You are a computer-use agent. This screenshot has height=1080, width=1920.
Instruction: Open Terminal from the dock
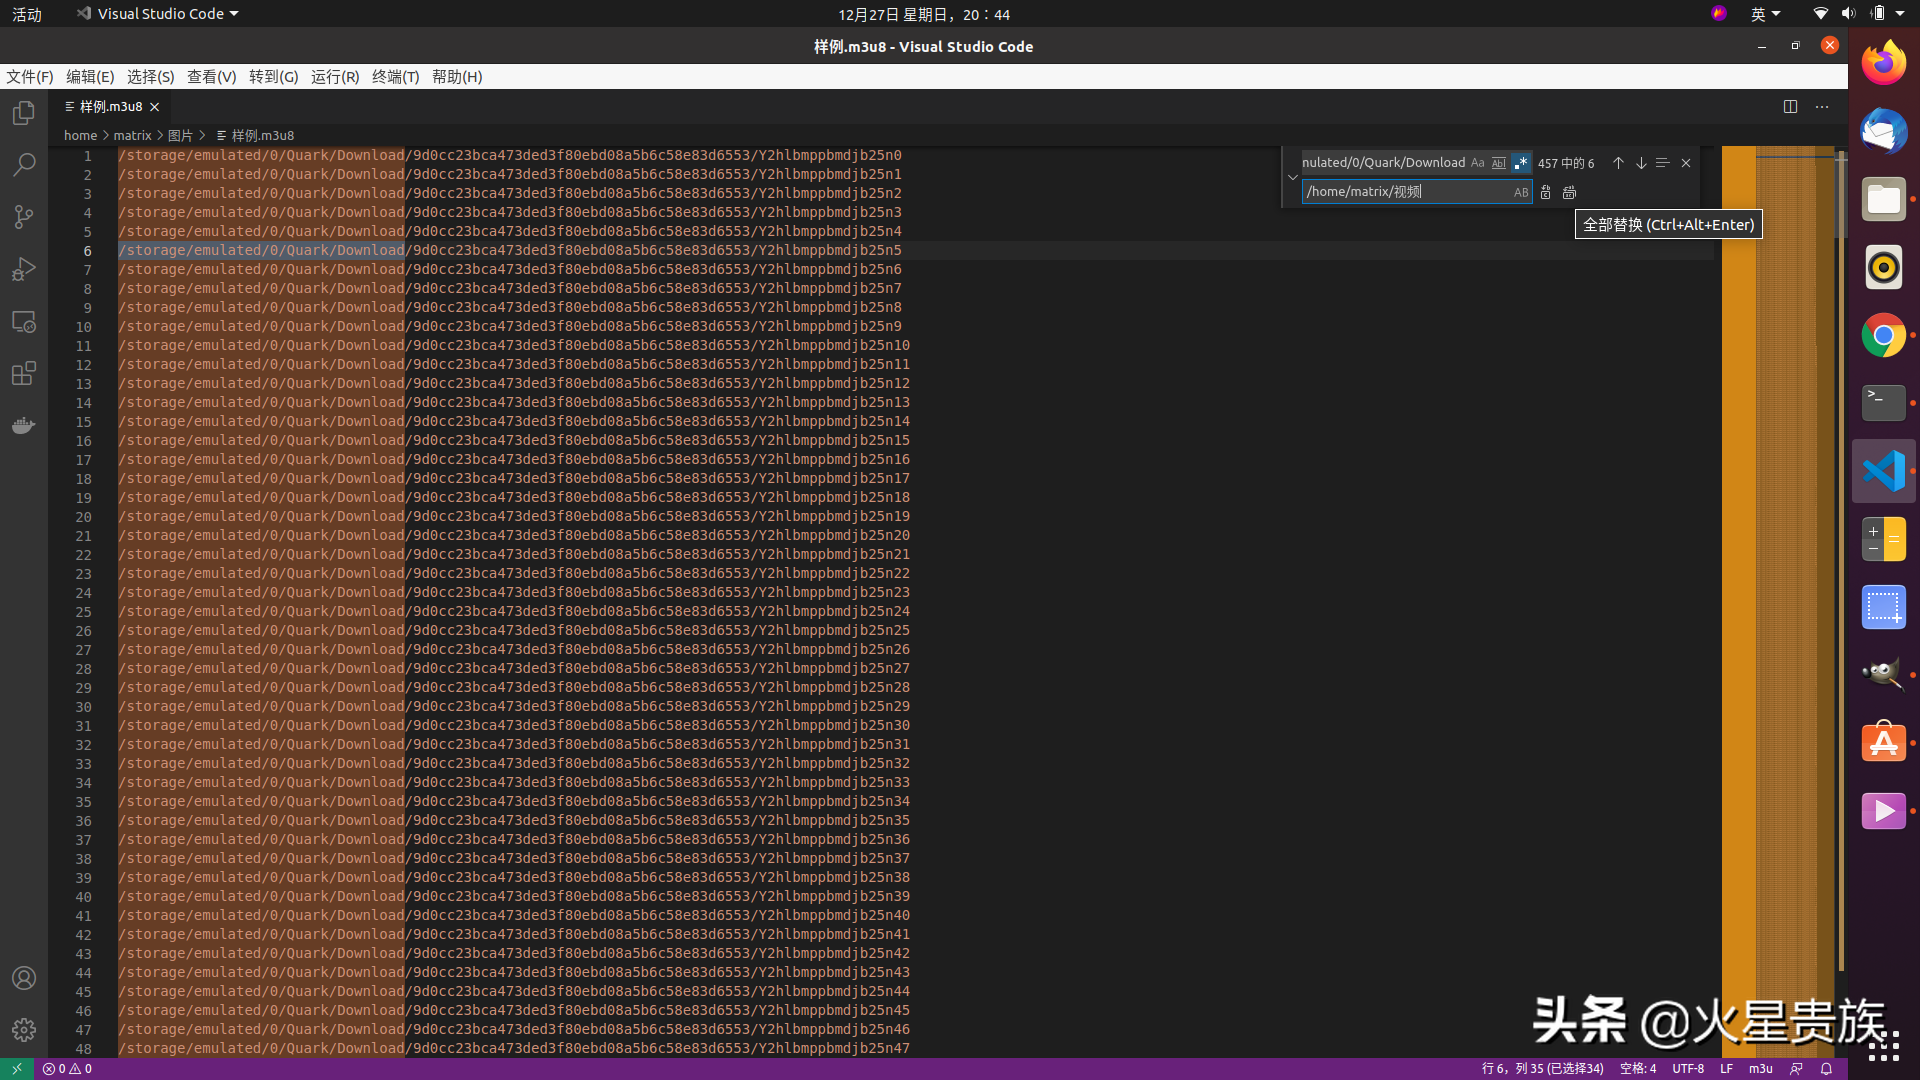(1884, 403)
